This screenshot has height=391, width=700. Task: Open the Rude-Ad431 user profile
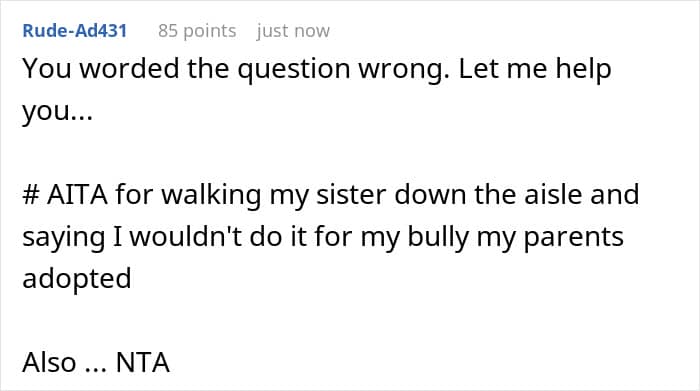tap(75, 31)
